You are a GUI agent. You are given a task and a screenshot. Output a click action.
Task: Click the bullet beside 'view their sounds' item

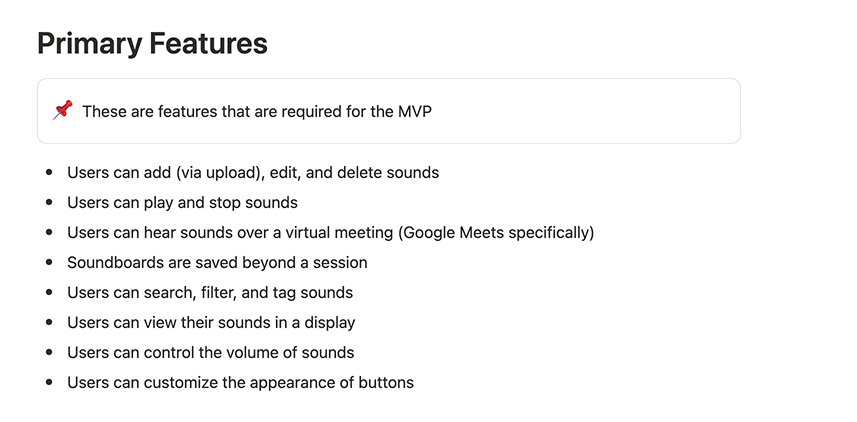50,323
